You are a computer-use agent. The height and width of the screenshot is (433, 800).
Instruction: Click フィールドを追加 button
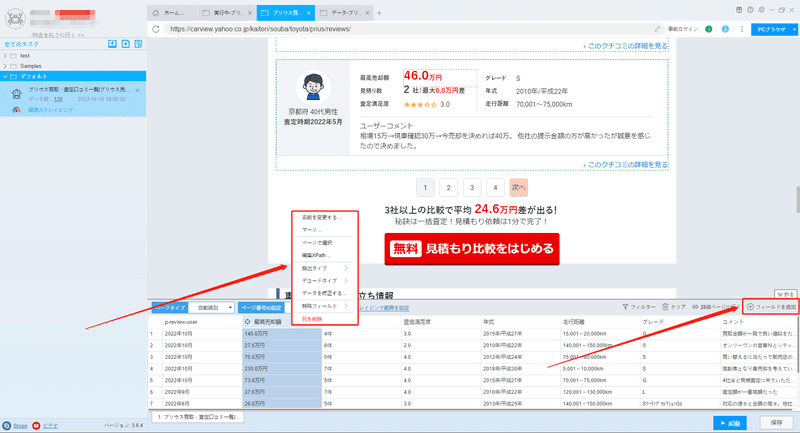pos(771,307)
